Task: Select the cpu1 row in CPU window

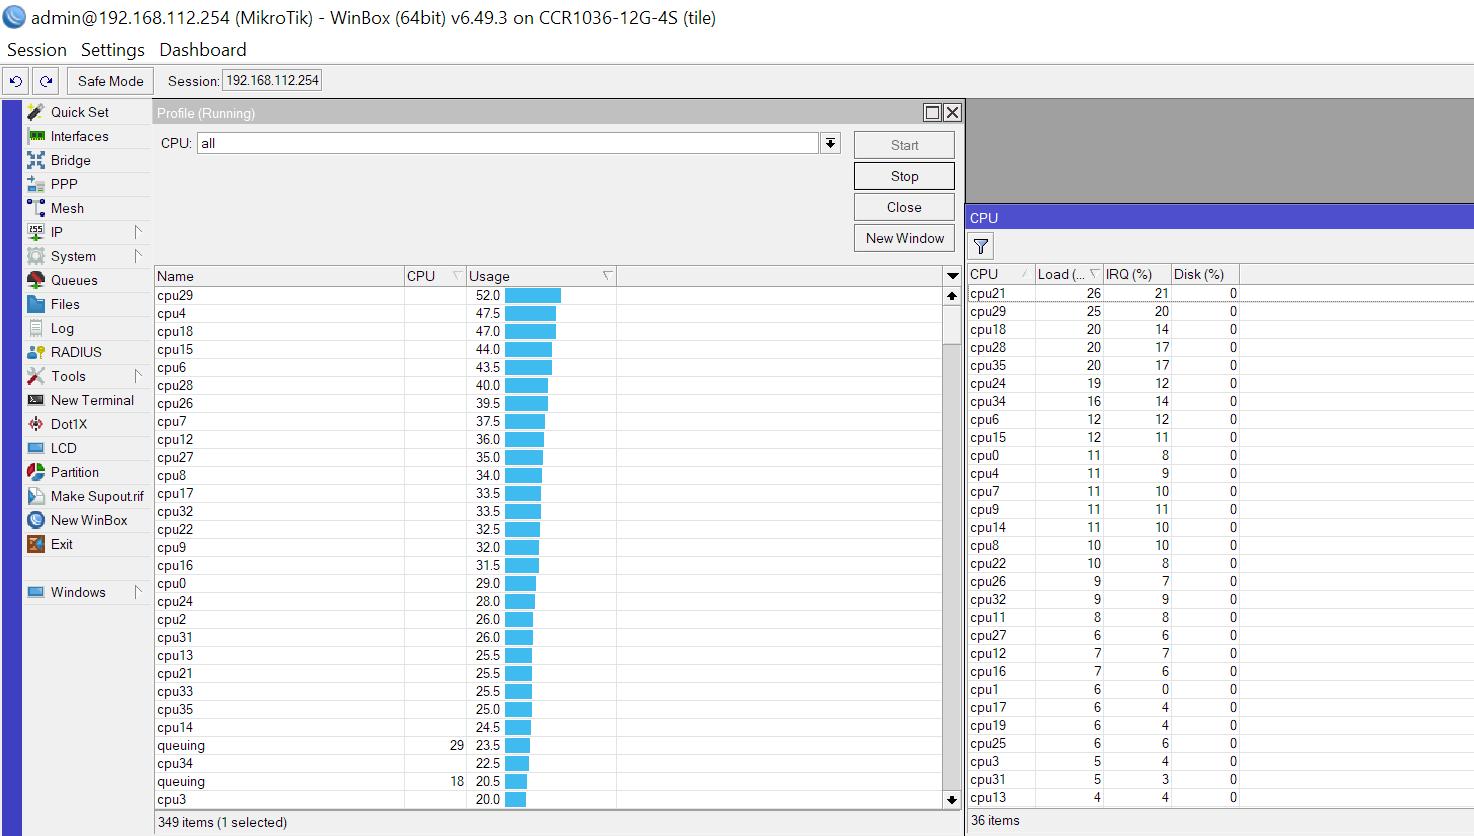Action: pos(1220,689)
